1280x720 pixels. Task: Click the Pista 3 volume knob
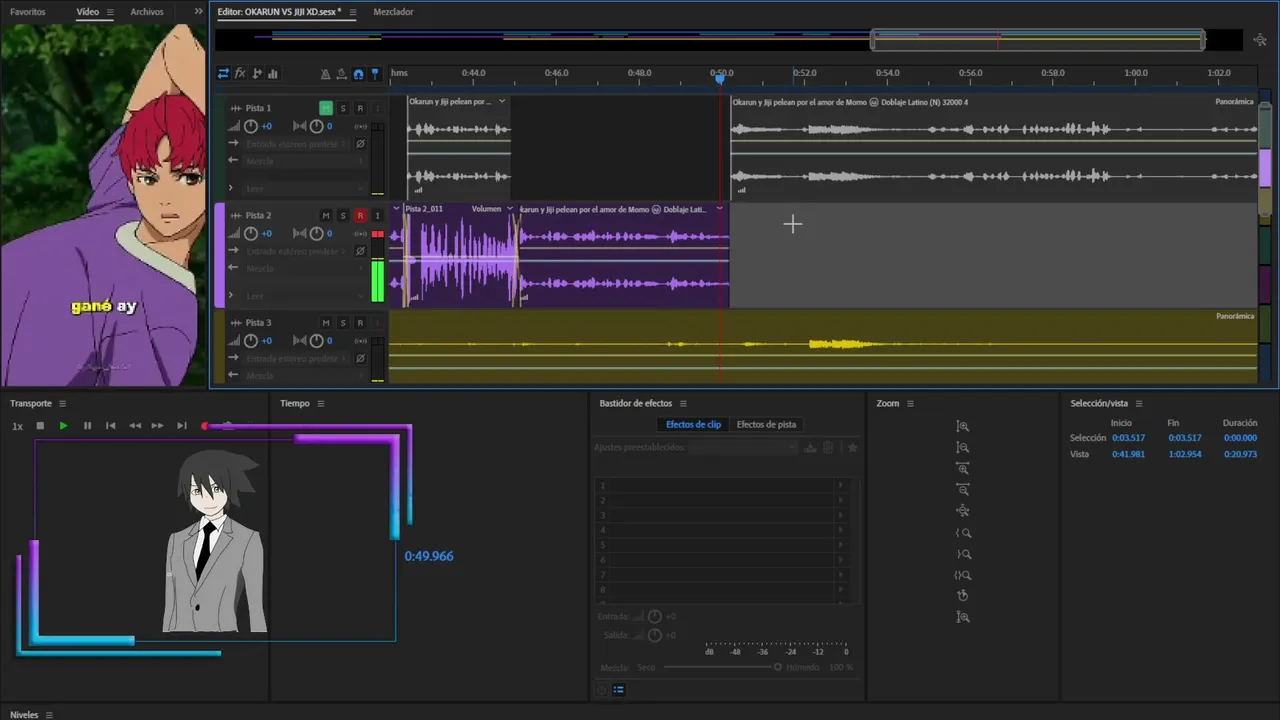(x=251, y=341)
